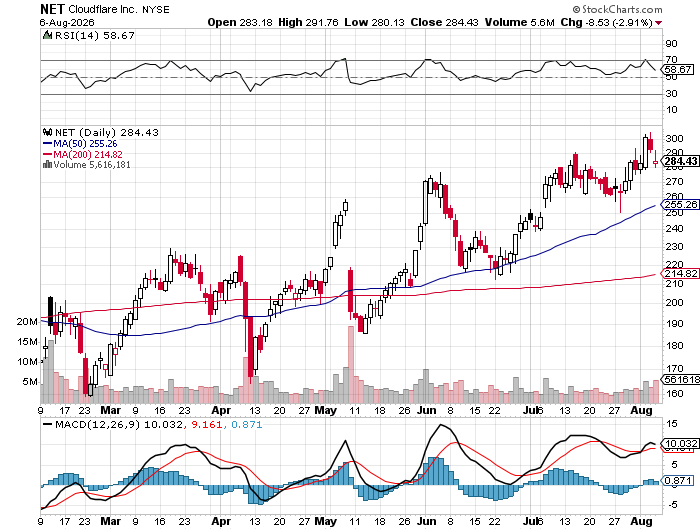Image resolution: width=700 pixels, height=530 pixels.
Task: Click the Cloudflare Inc. company name
Action: pyautogui.click(x=103, y=9)
